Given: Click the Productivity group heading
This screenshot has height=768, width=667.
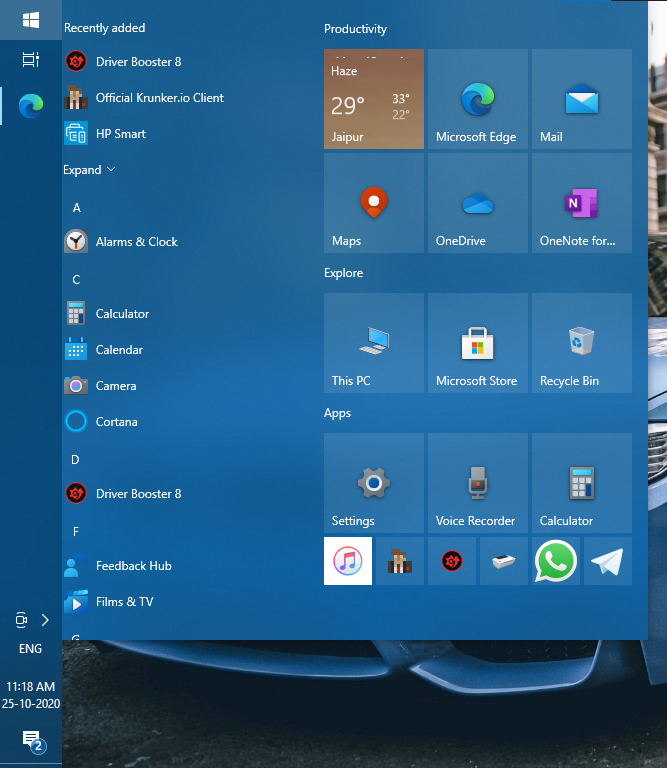Looking at the screenshot, I should (x=355, y=29).
